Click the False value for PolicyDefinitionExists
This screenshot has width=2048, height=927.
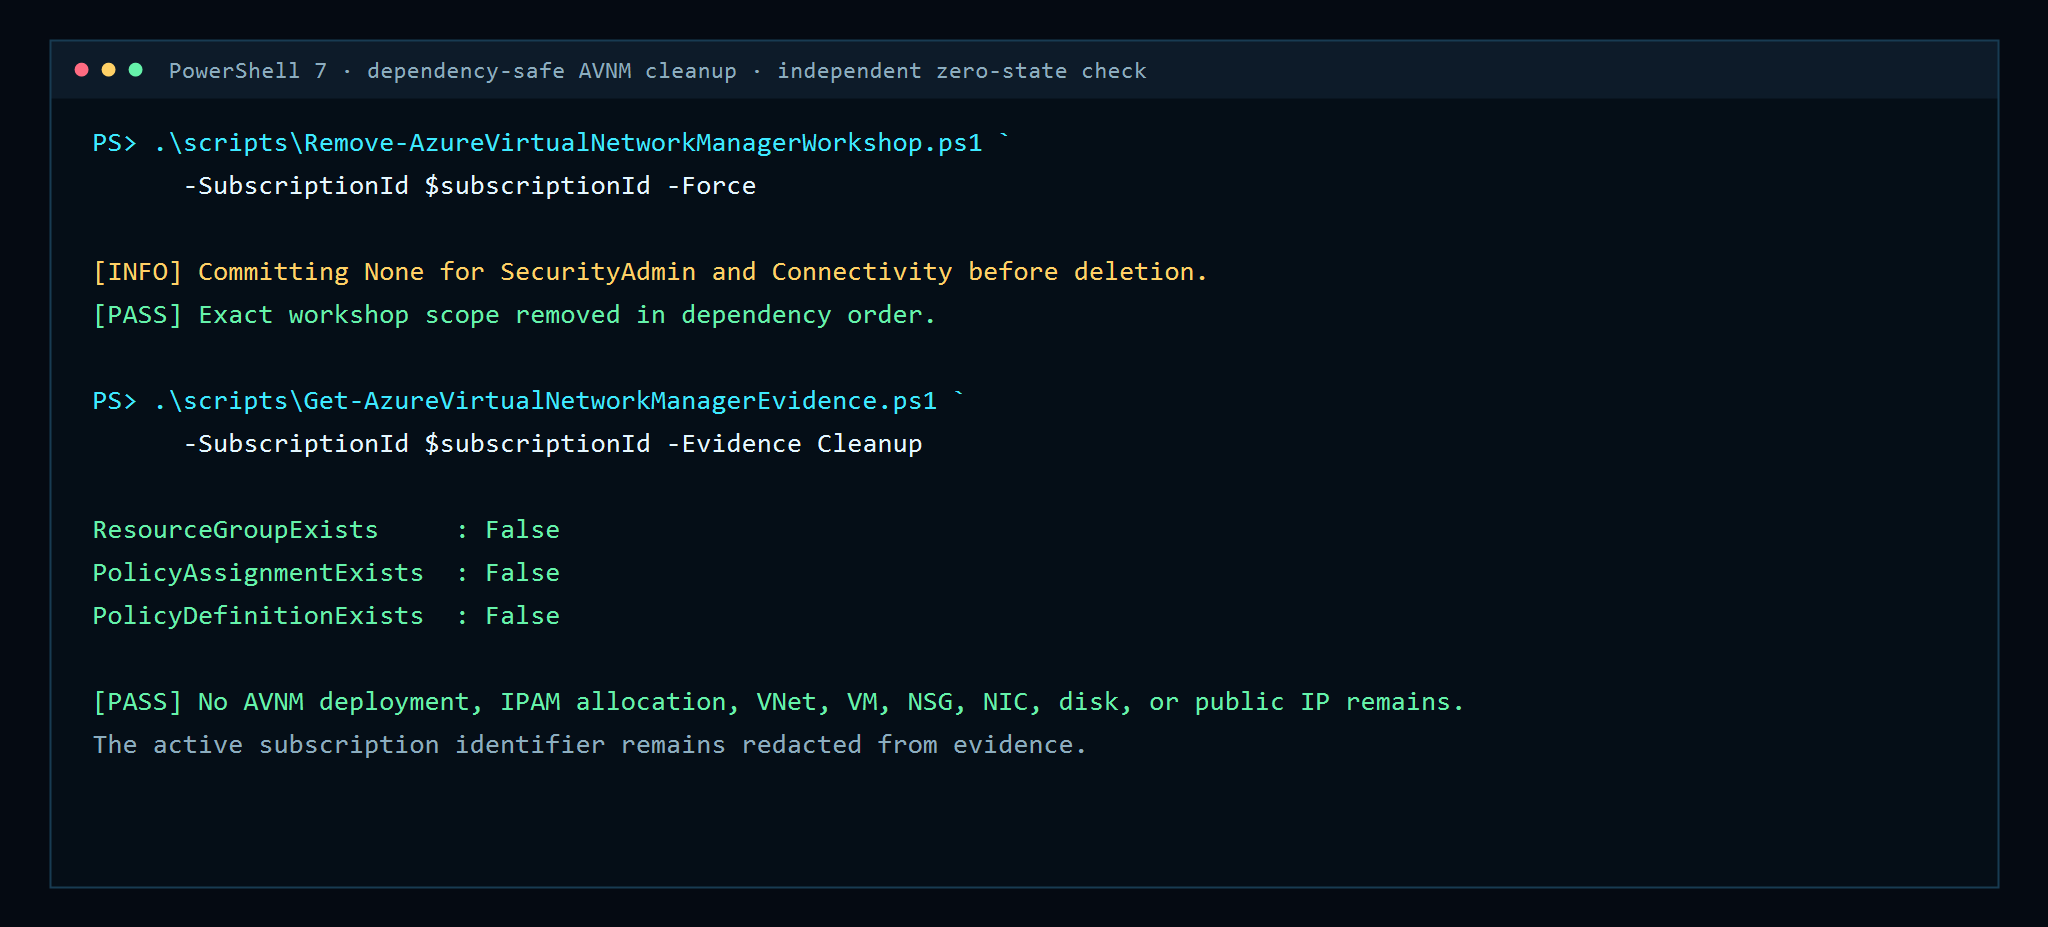coord(523,616)
